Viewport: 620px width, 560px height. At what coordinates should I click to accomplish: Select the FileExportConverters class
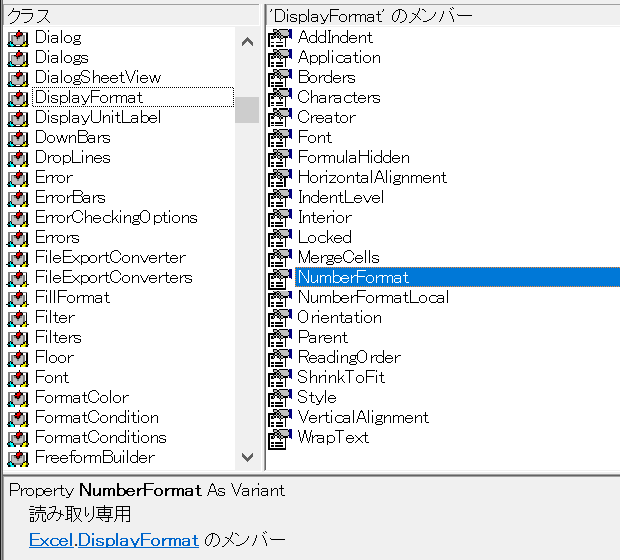tap(114, 278)
